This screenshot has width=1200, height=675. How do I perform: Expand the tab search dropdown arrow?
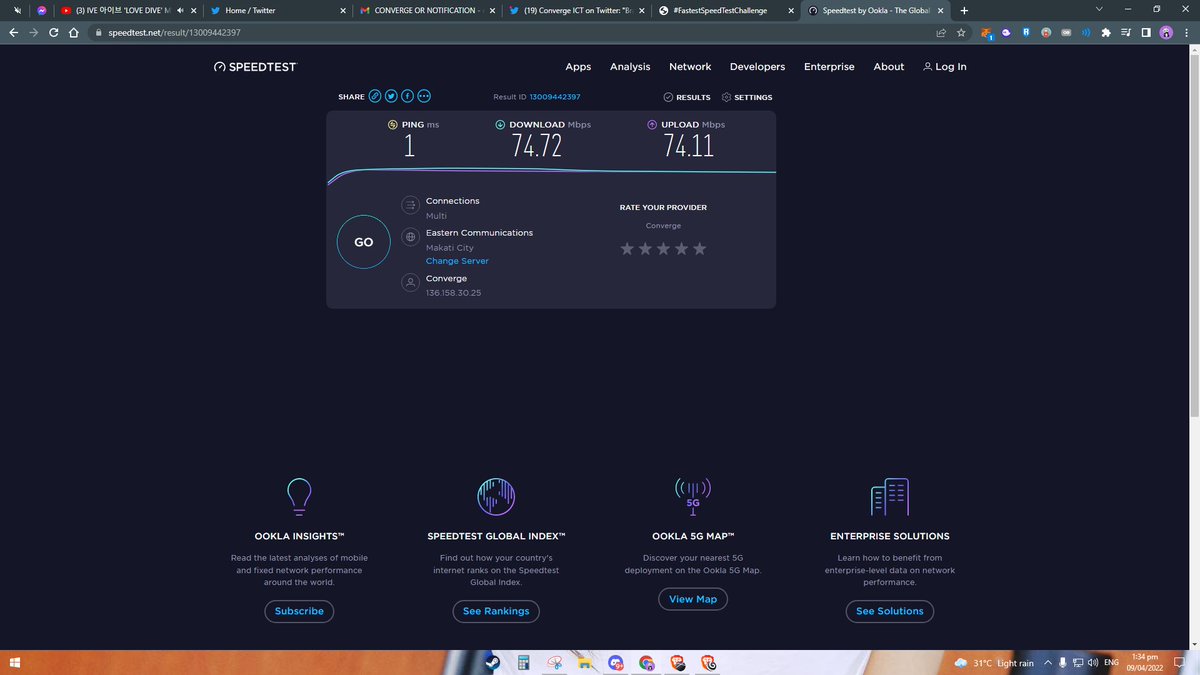pos(1100,9)
